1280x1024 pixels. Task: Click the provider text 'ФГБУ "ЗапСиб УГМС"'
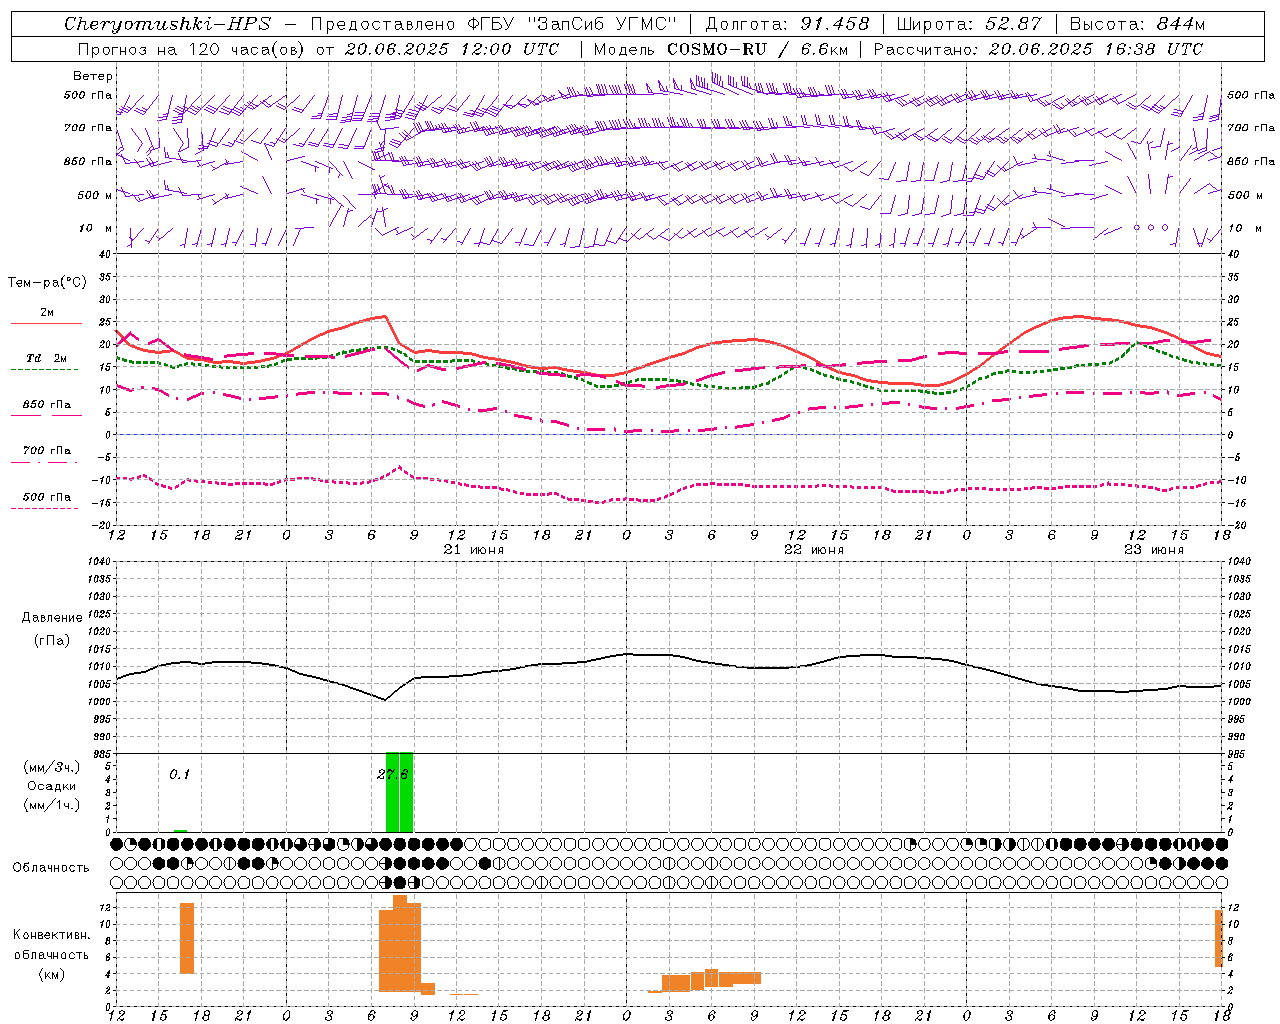[574, 24]
